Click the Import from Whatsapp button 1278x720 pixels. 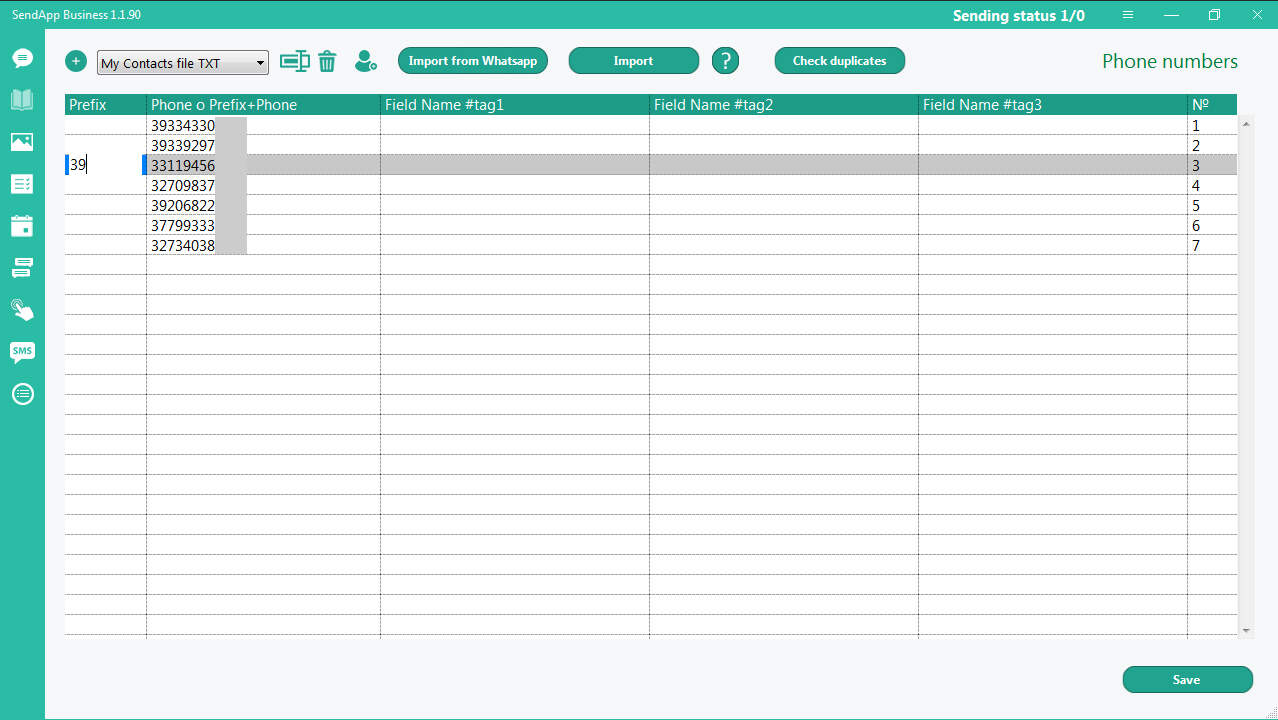click(473, 61)
